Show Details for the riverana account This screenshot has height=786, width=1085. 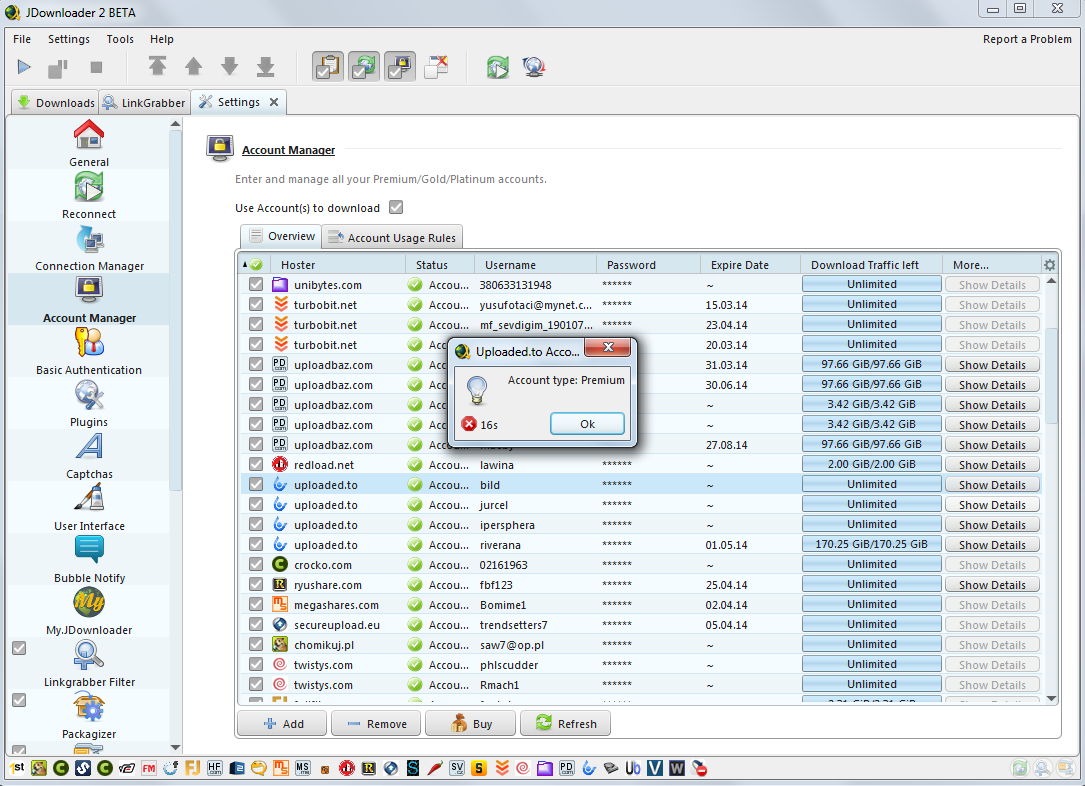pyautogui.click(x=992, y=545)
